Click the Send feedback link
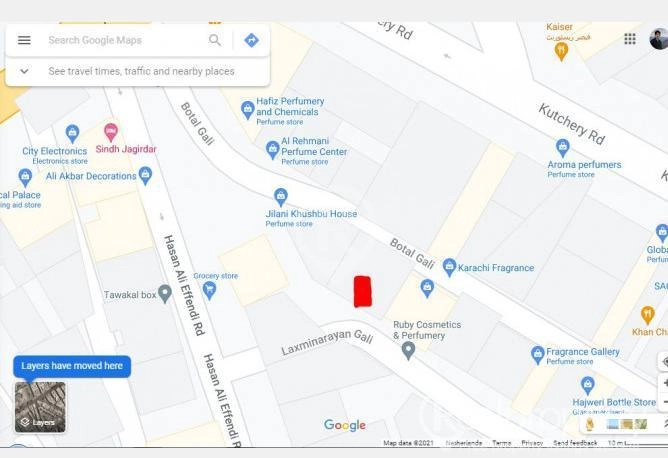The width and height of the screenshot is (668, 458). [x=575, y=443]
